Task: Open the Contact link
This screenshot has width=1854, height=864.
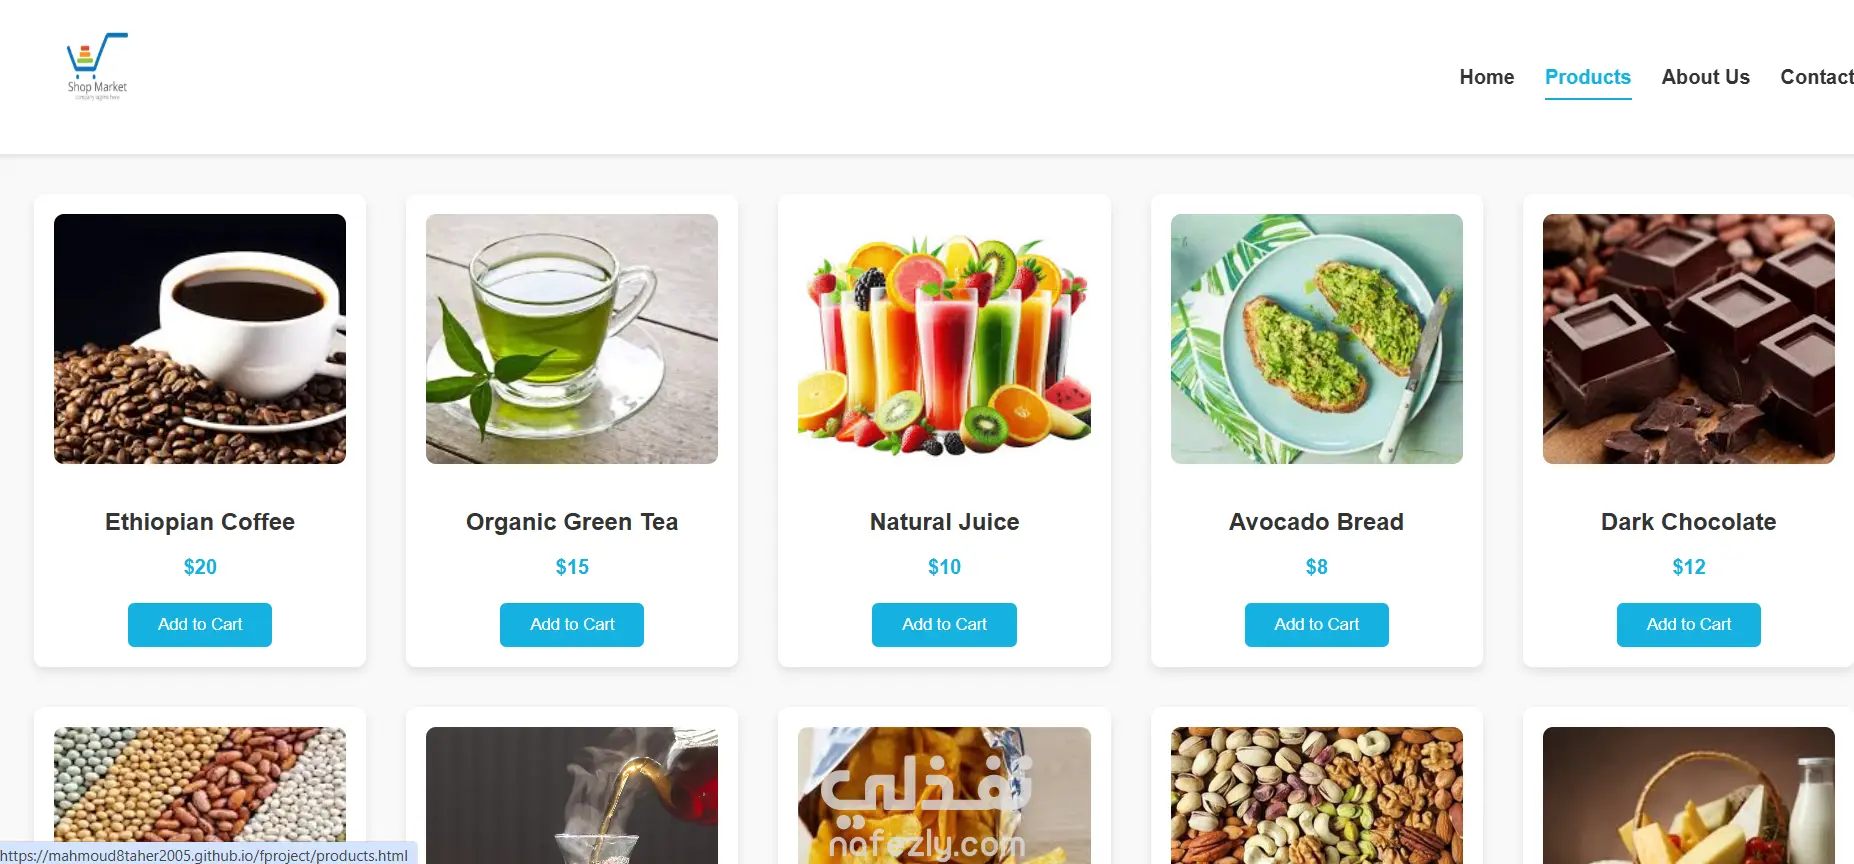Action: tap(1816, 77)
